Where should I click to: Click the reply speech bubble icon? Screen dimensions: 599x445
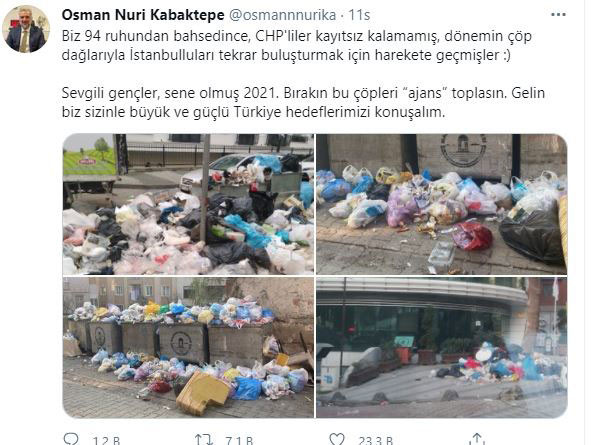click(x=71, y=439)
